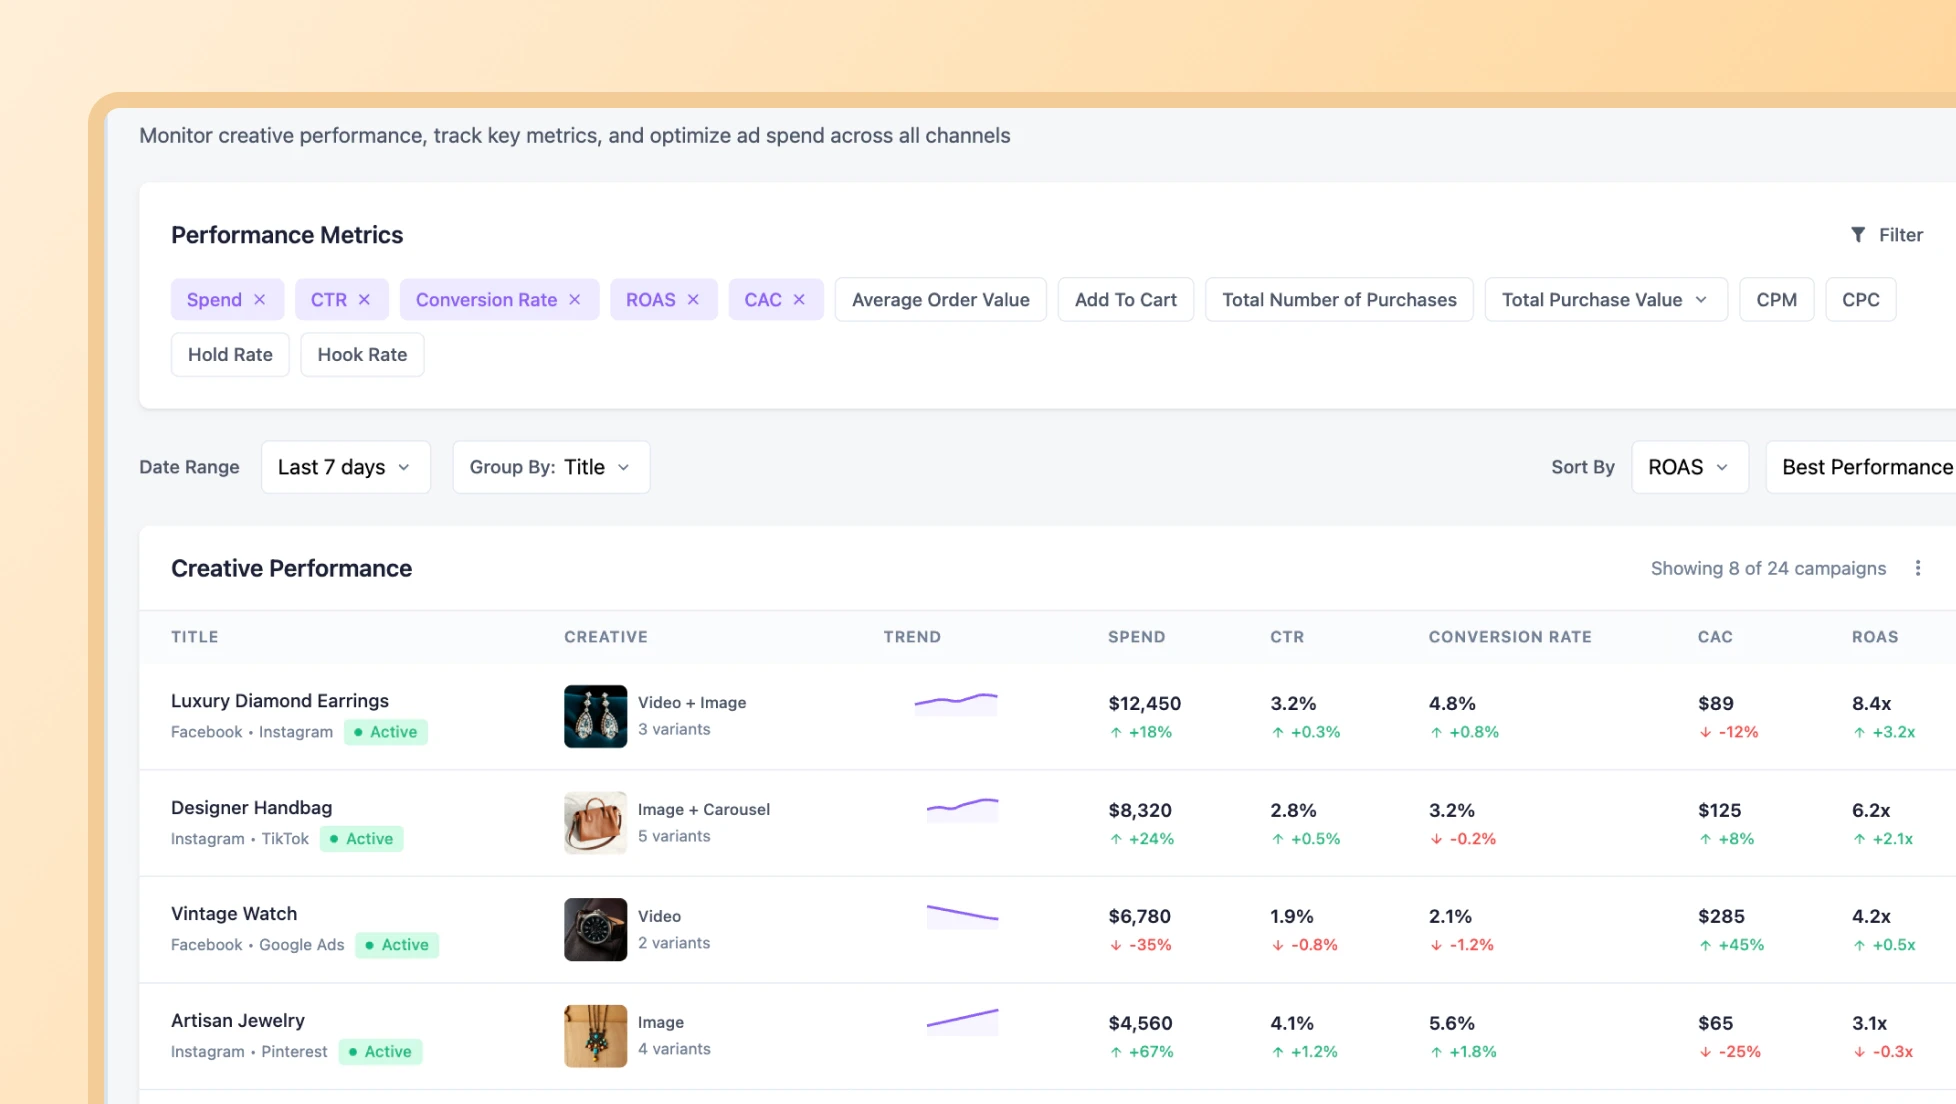
Task: Open the three-dot menu in Creative Performance
Action: (1918, 568)
